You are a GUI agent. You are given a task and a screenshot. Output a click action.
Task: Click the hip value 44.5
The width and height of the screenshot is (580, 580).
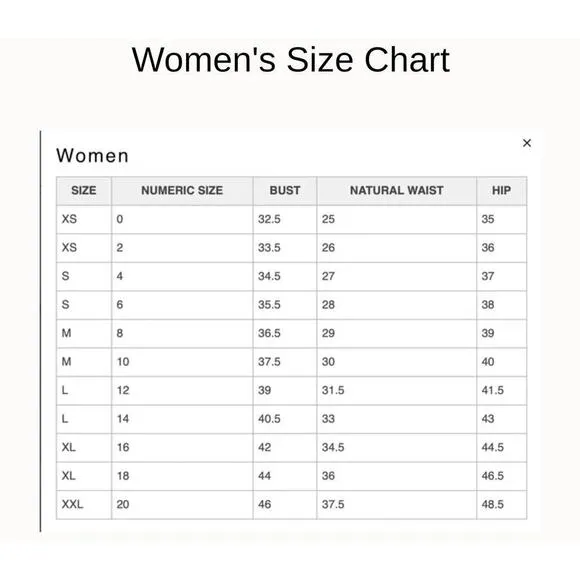point(493,448)
